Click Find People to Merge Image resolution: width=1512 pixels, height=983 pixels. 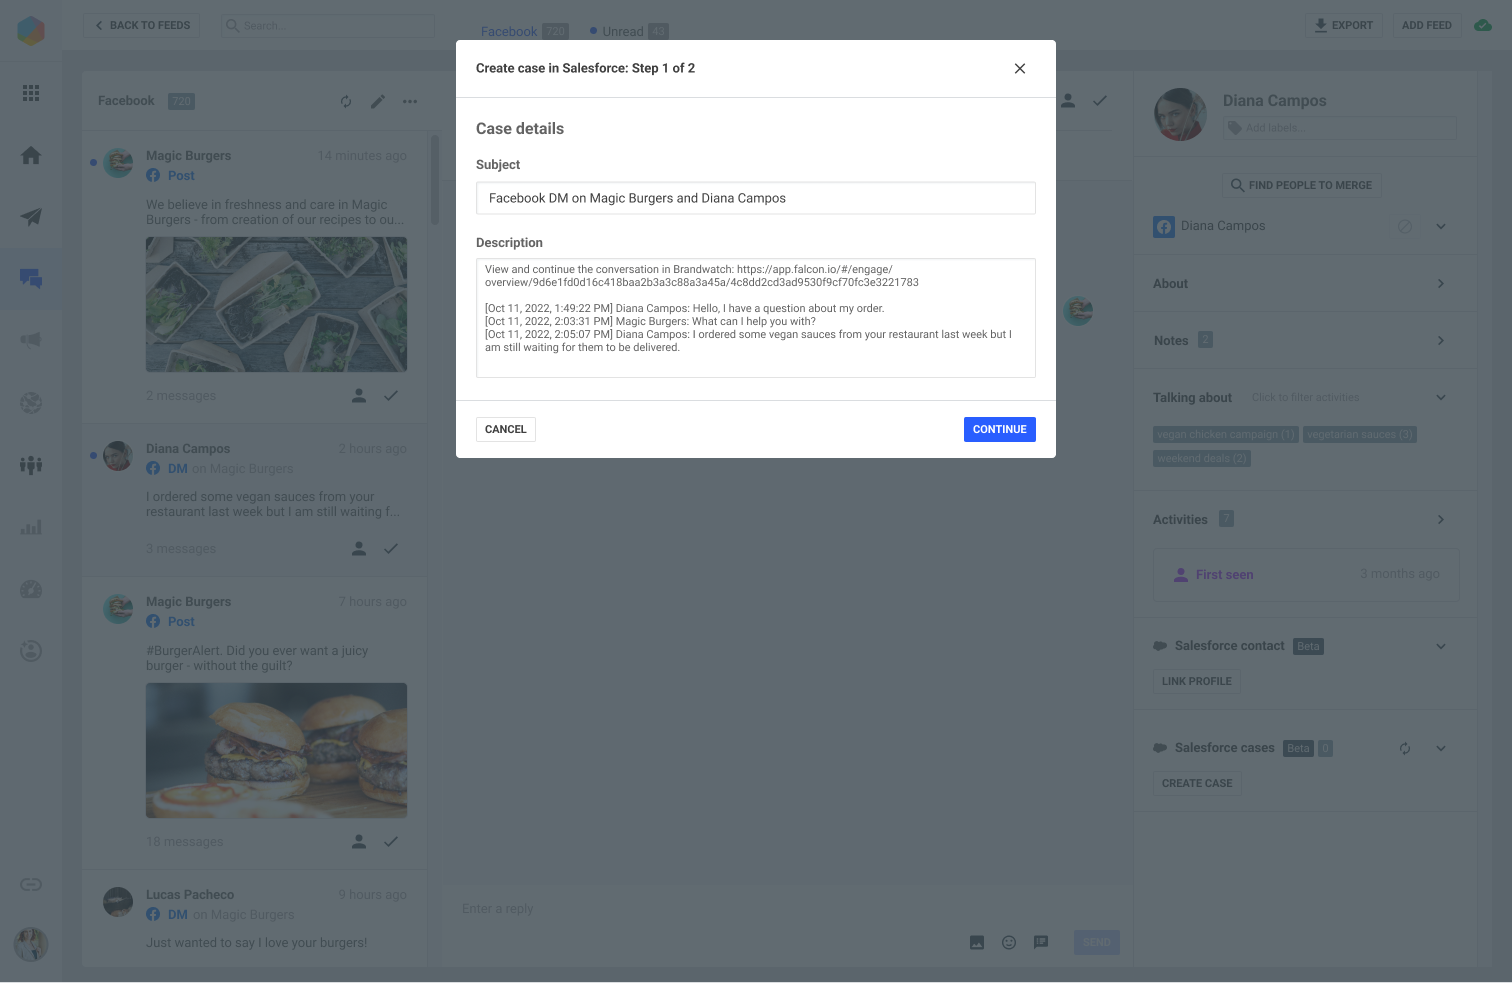[x=1301, y=185]
